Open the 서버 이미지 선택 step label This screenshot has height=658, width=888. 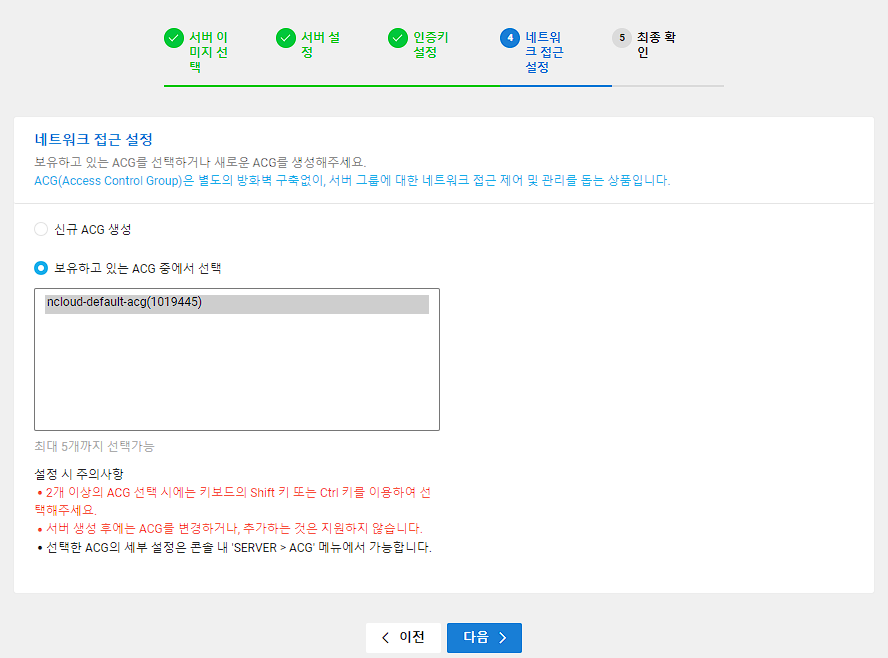coord(208,52)
